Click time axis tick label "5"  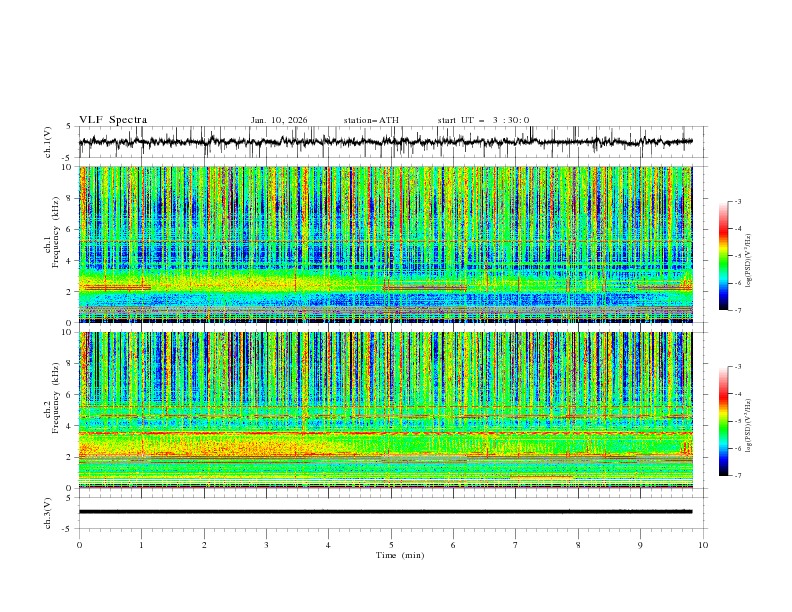(x=391, y=545)
